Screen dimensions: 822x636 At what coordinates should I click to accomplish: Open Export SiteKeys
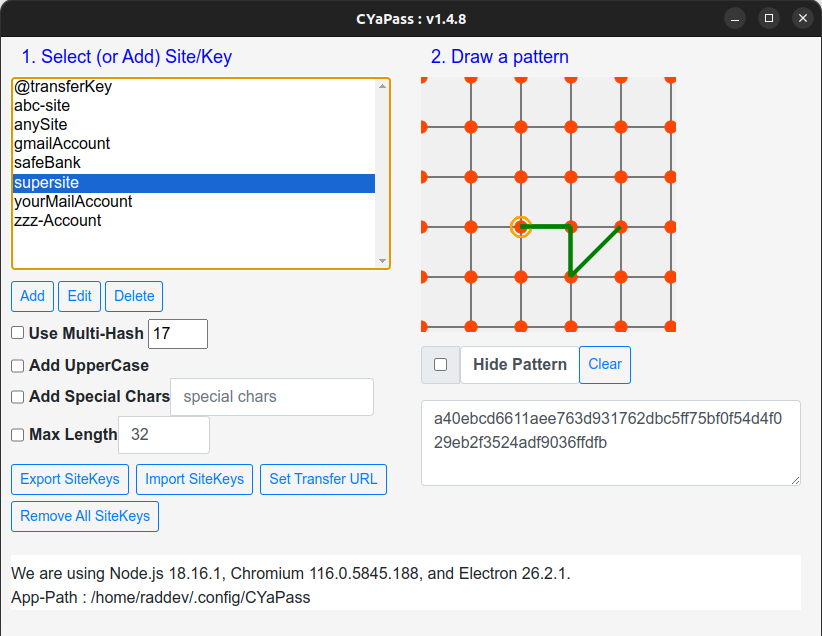tap(70, 479)
